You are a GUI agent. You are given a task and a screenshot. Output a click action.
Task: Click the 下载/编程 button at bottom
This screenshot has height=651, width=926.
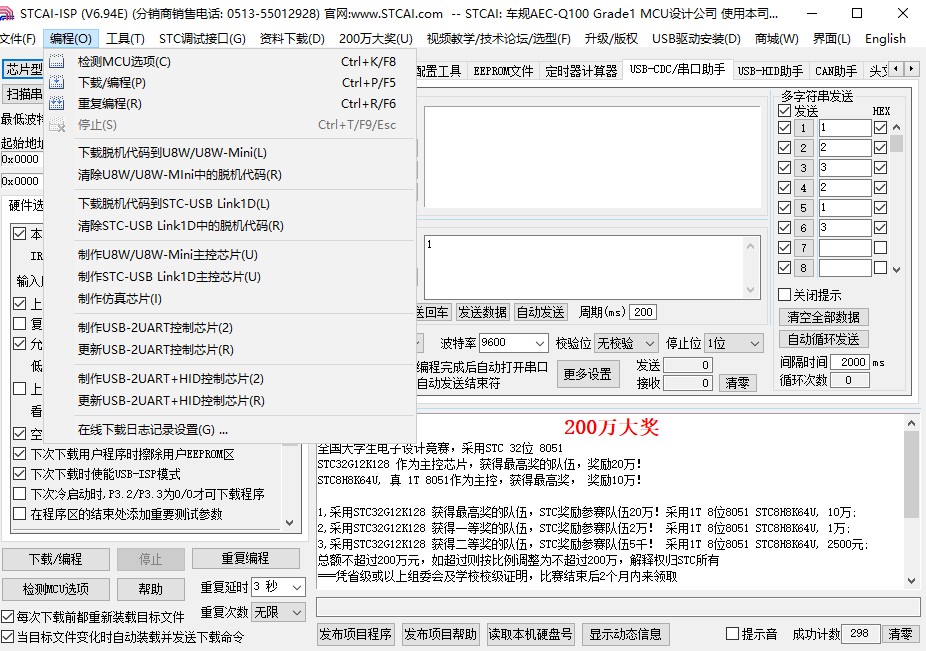[56, 559]
